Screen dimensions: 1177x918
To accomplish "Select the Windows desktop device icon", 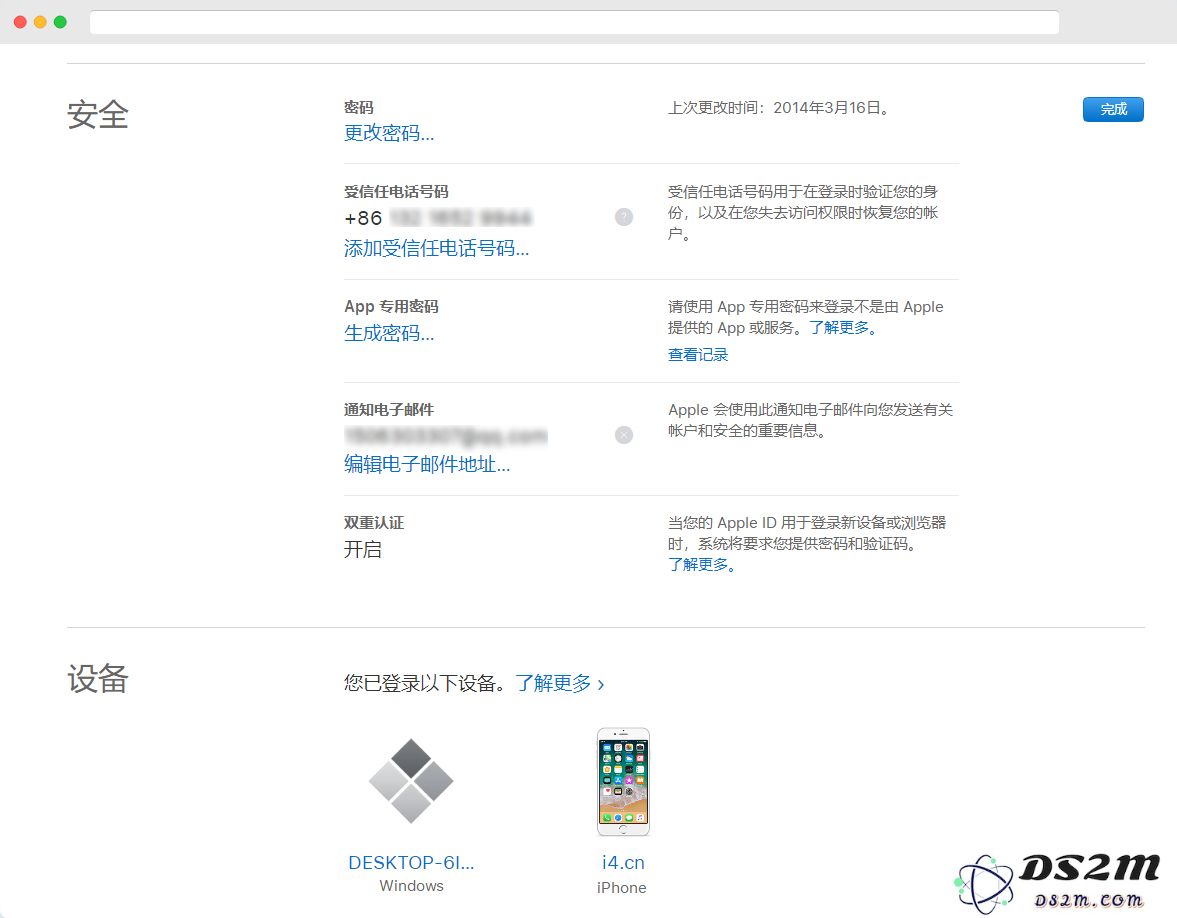I will point(411,781).
